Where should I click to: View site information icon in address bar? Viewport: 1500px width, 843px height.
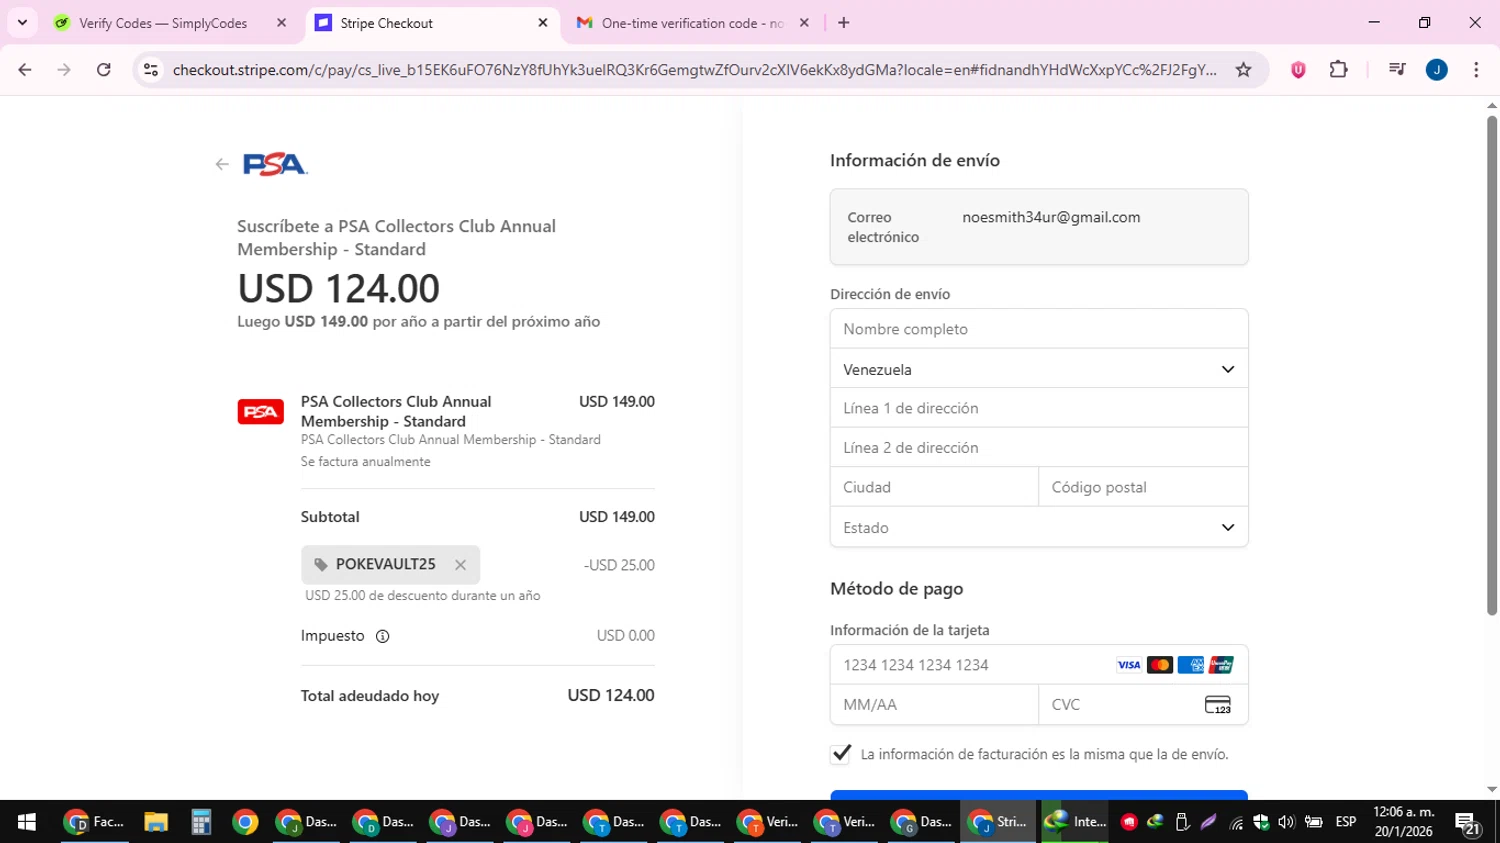tap(151, 70)
